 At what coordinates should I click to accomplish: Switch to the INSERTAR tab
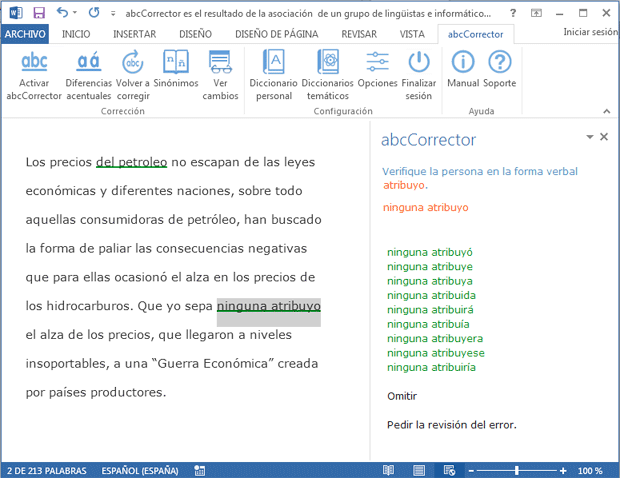tap(134, 34)
